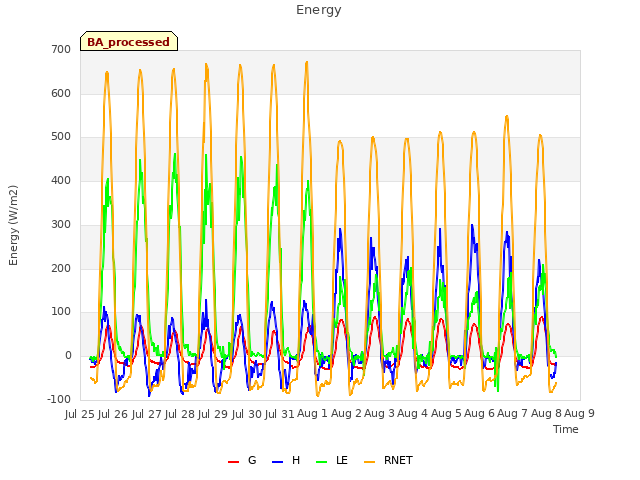Click the orange RNET legend swatch
The image size is (640, 480).
[369, 462]
